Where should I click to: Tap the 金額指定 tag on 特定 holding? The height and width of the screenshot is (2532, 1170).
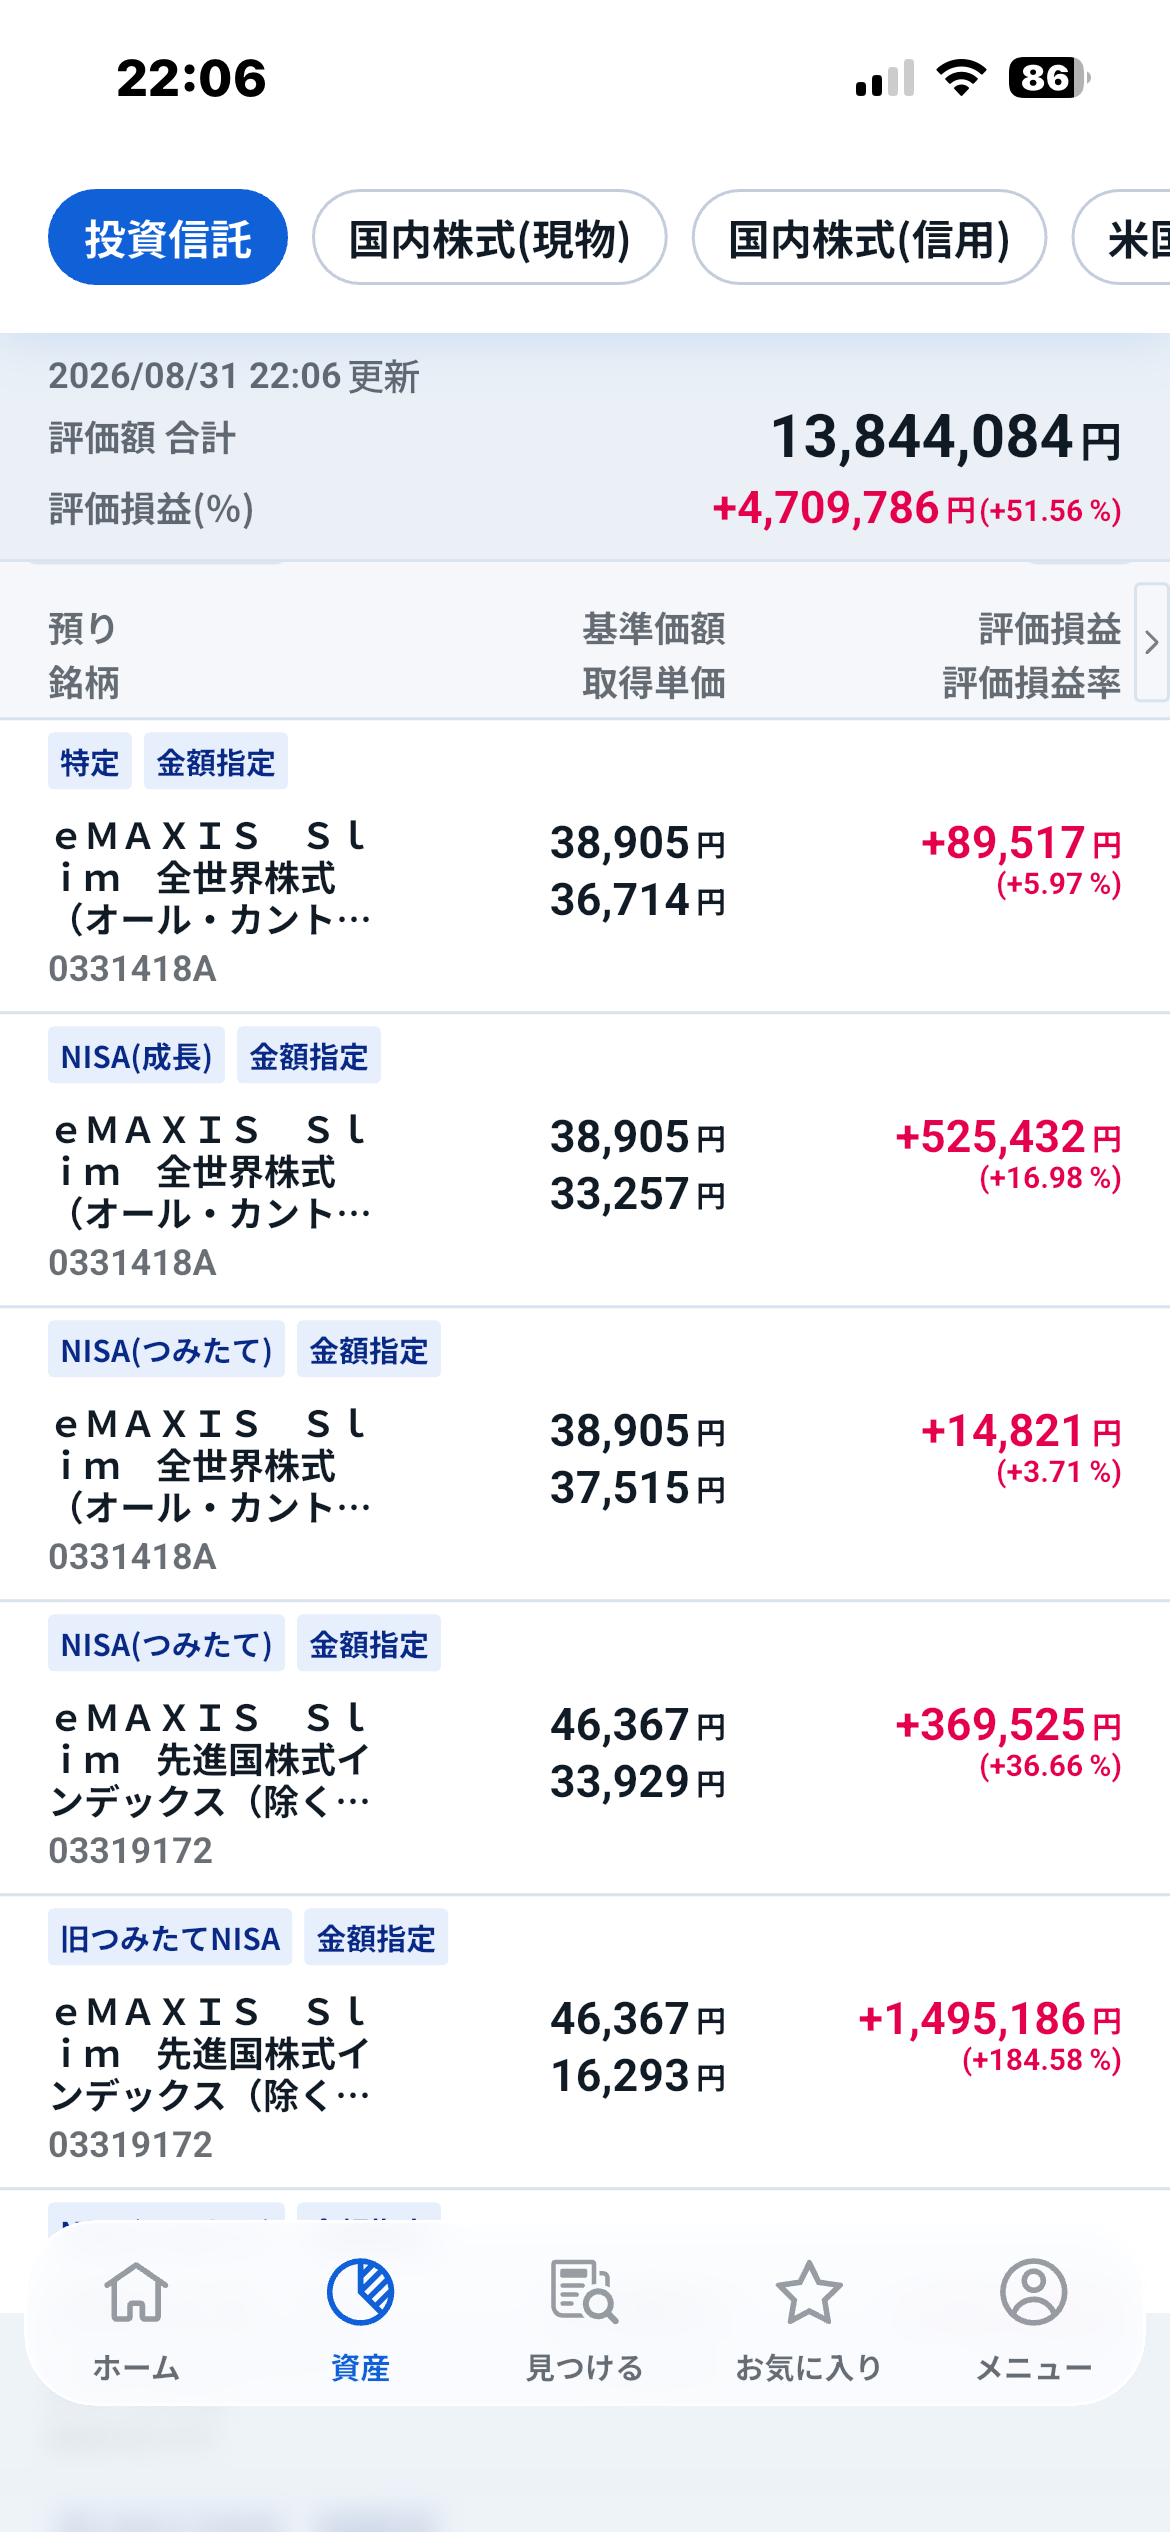pos(216,762)
